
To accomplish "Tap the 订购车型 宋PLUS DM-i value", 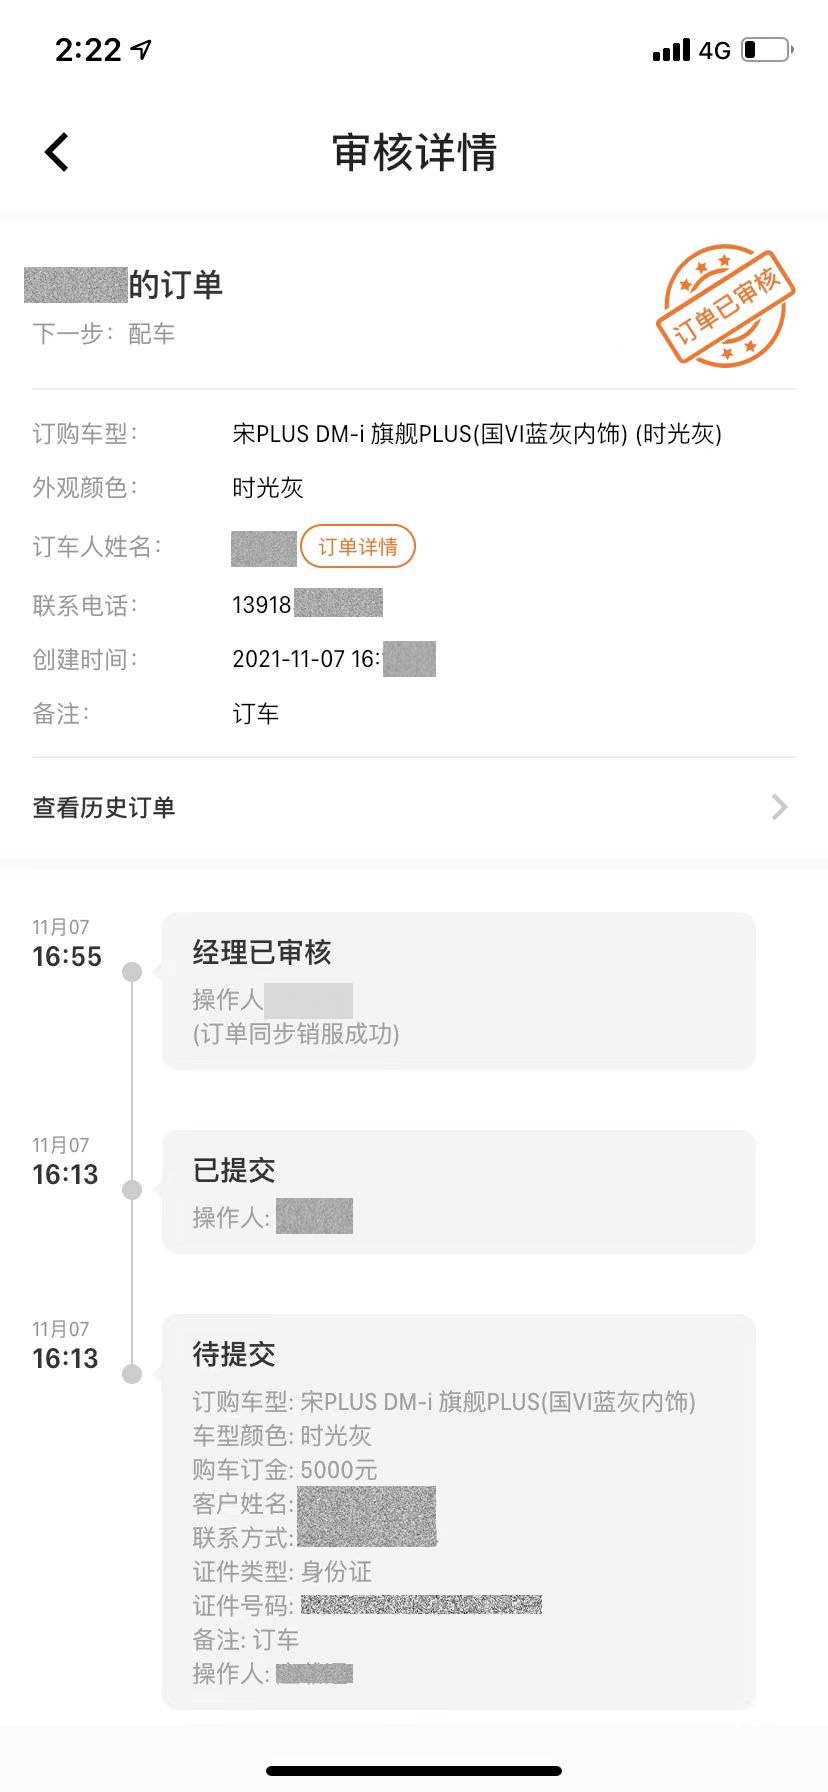I will coord(476,434).
